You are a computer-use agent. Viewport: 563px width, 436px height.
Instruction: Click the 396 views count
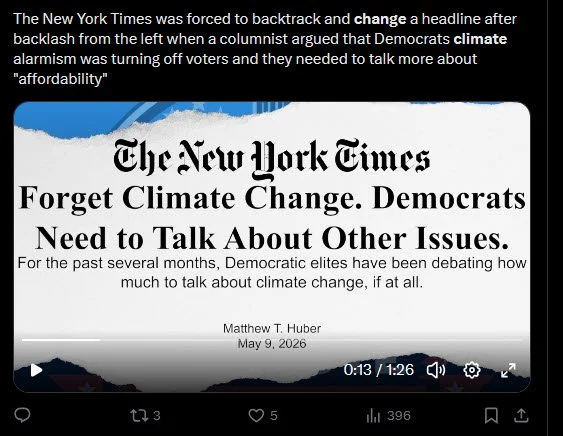tap(399, 416)
